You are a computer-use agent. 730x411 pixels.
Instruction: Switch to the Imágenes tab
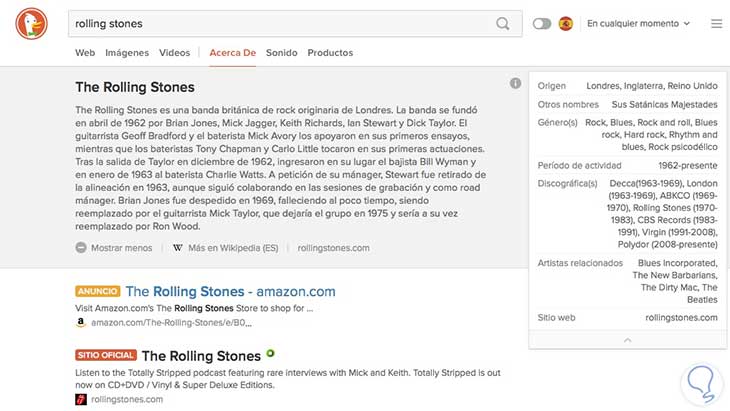click(x=127, y=53)
